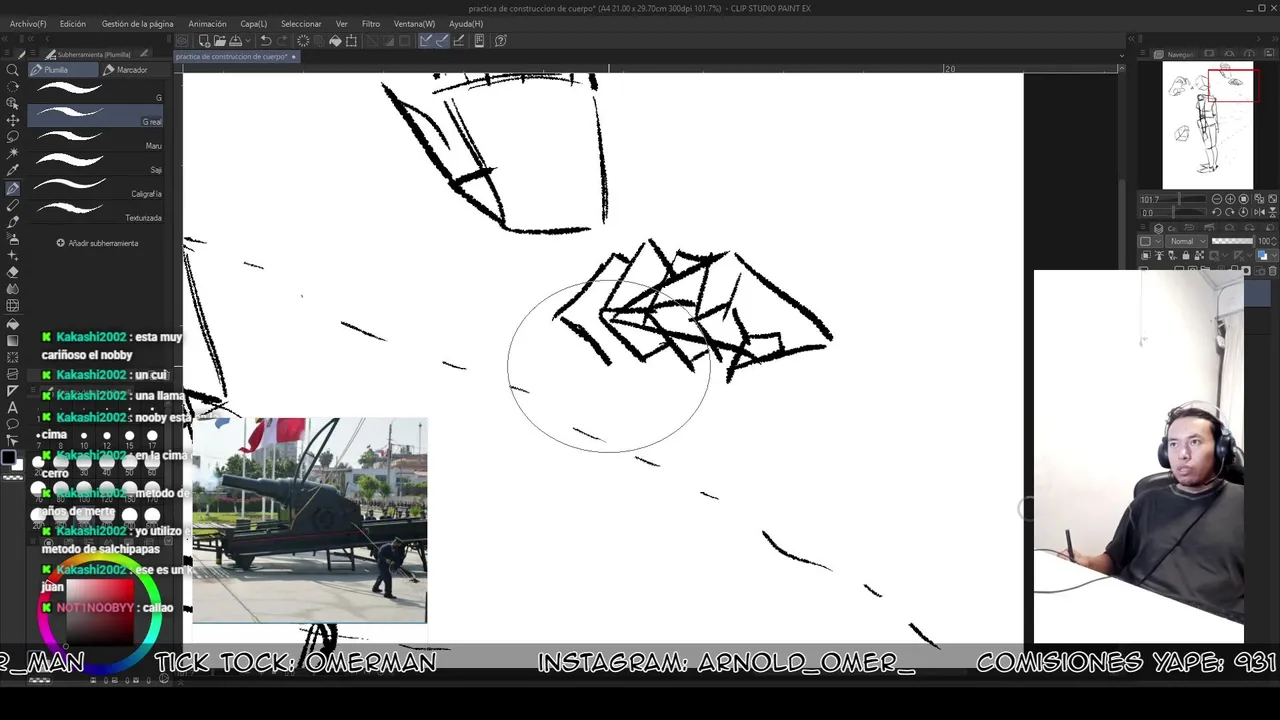Image resolution: width=1280 pixels, height=720 pixels.
Task: Select the Lasso selection tool
Action: (13, 137)
